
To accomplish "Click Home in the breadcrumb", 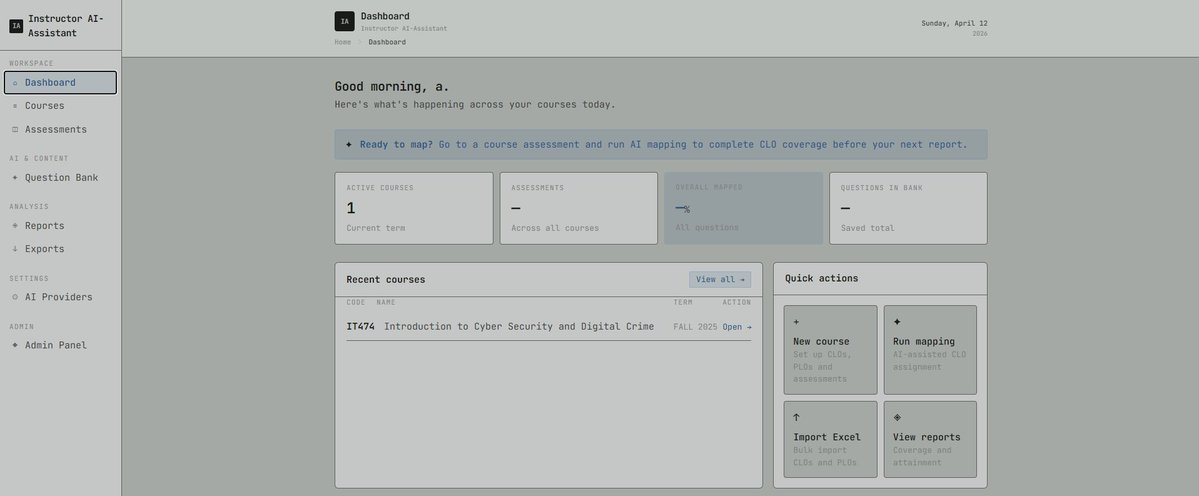I will [x=343, y=42].
